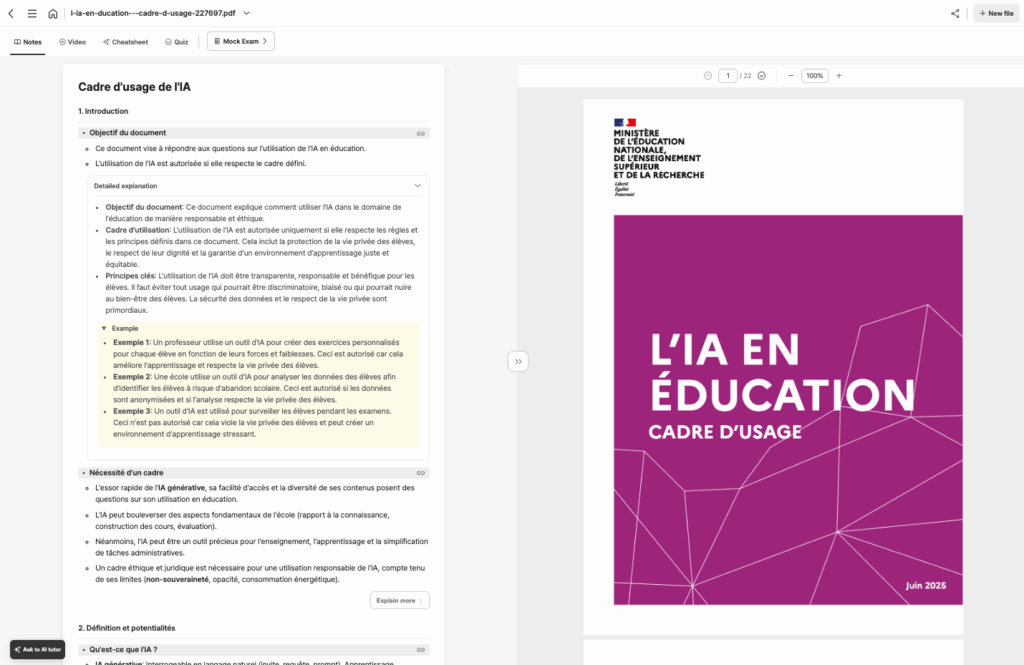
Task: Zoom in the PDF with plus icon
Action: [839, 76]
